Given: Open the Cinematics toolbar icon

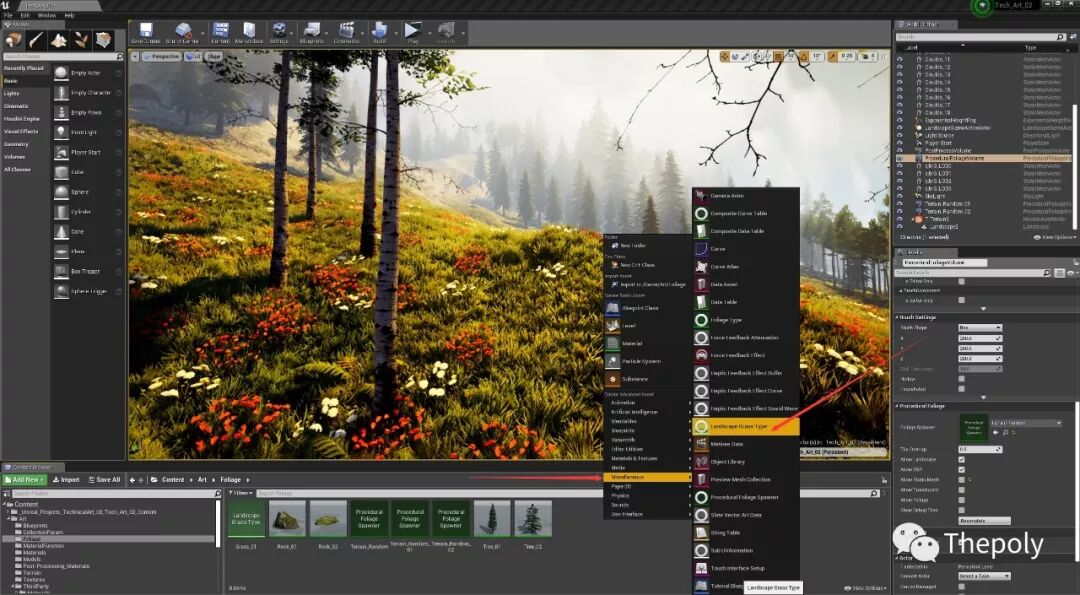Looking at the screenshot, I should (x=346, y=32).
